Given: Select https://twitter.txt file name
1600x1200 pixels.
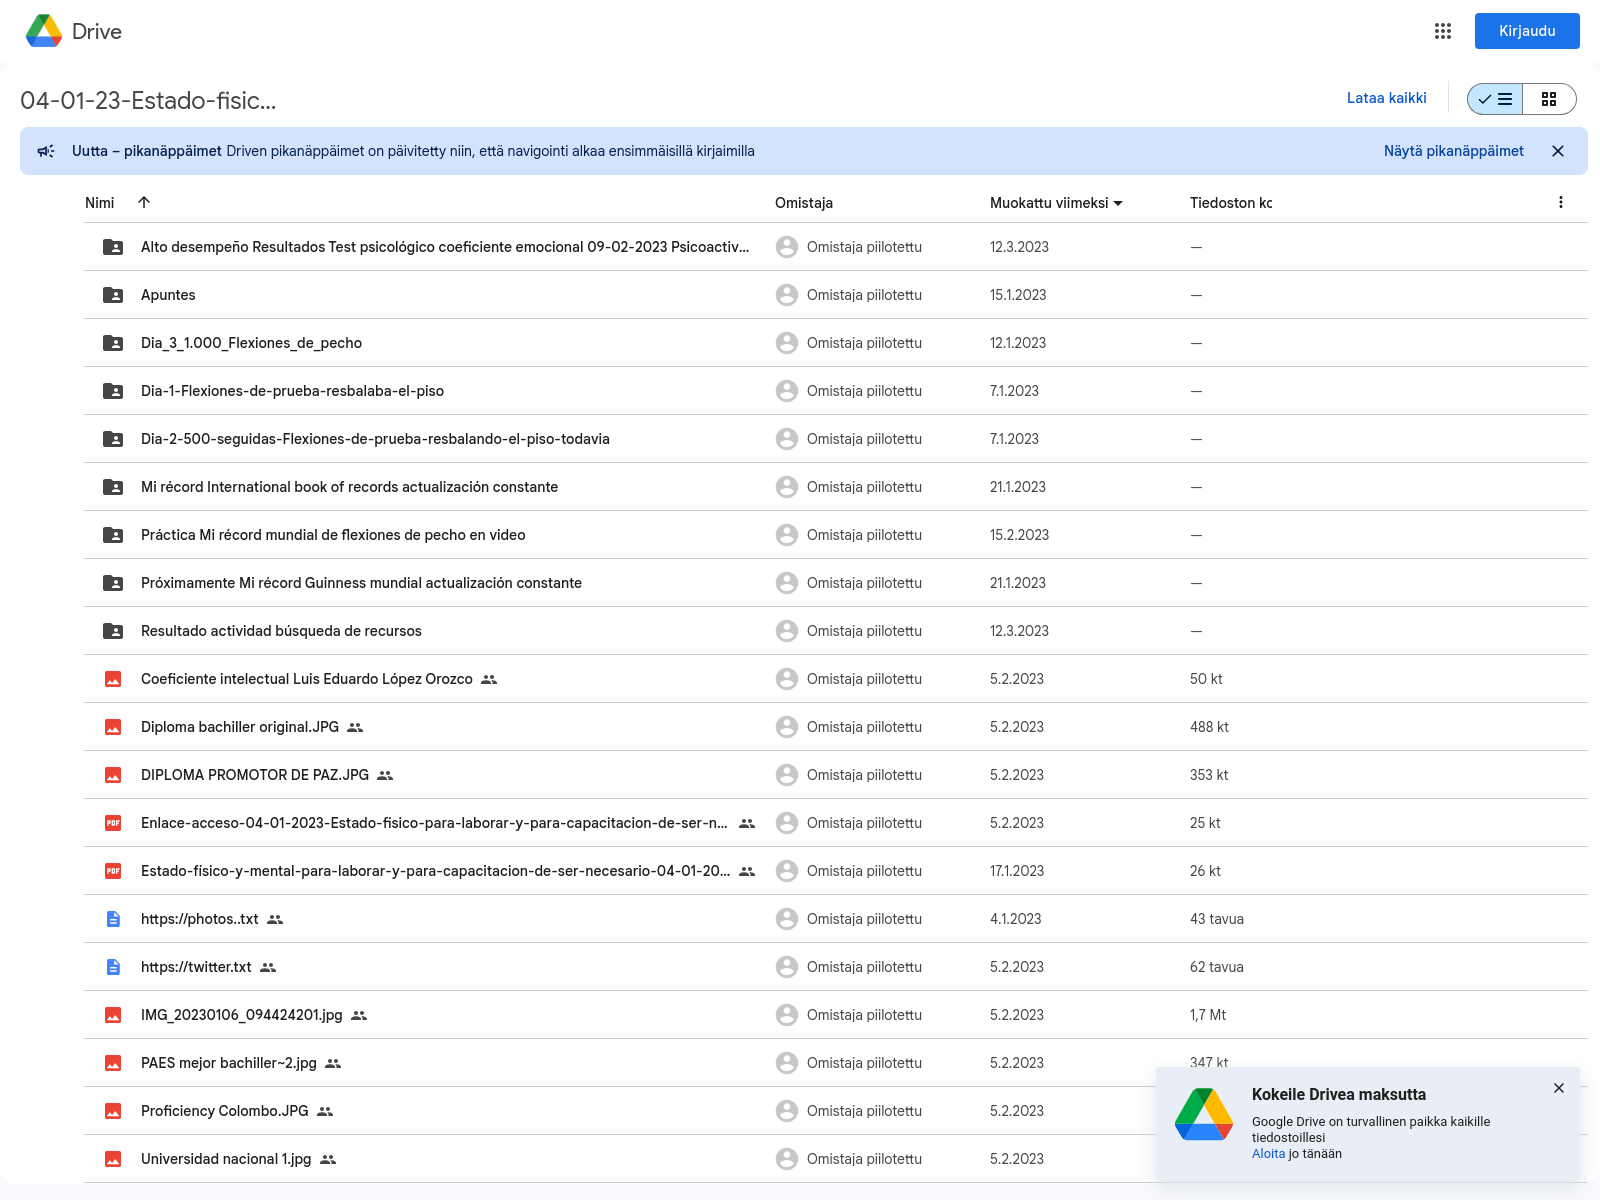Looking at the screenshot, I should (x=196, y=967).
